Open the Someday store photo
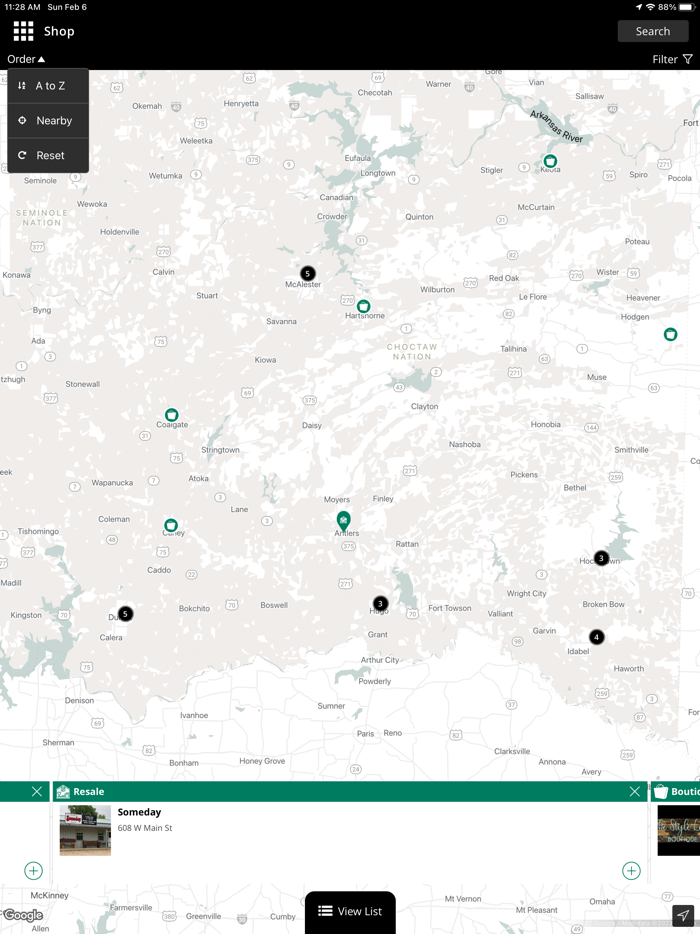The height and width of the screenshot is (934, 700). [85, 830]
